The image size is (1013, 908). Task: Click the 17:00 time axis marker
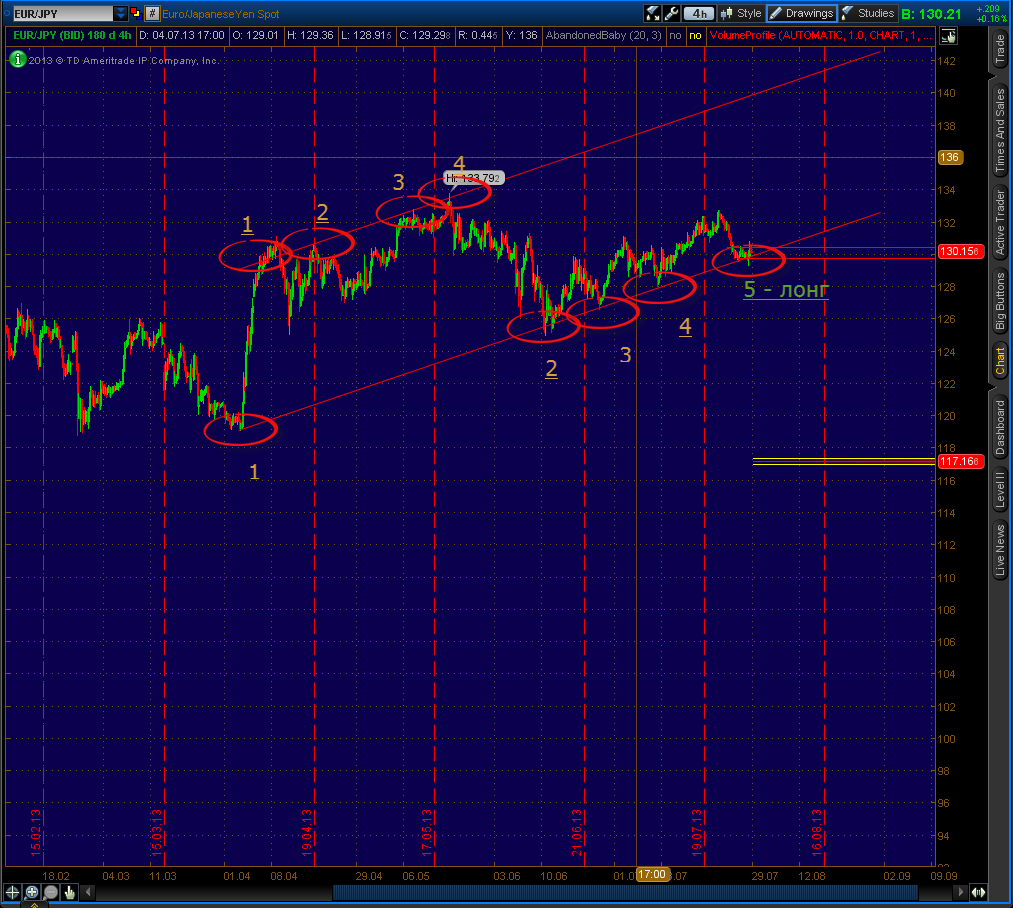(651, 874)
